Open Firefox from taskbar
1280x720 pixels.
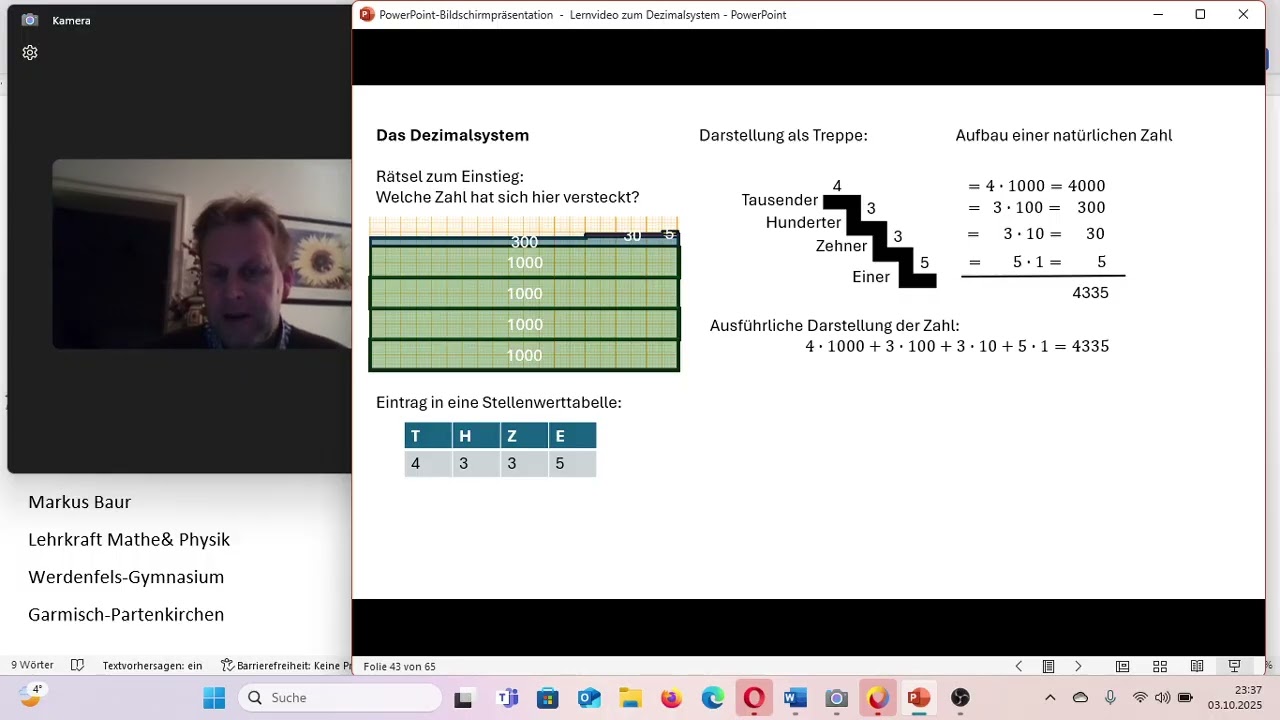pos(671,698)
